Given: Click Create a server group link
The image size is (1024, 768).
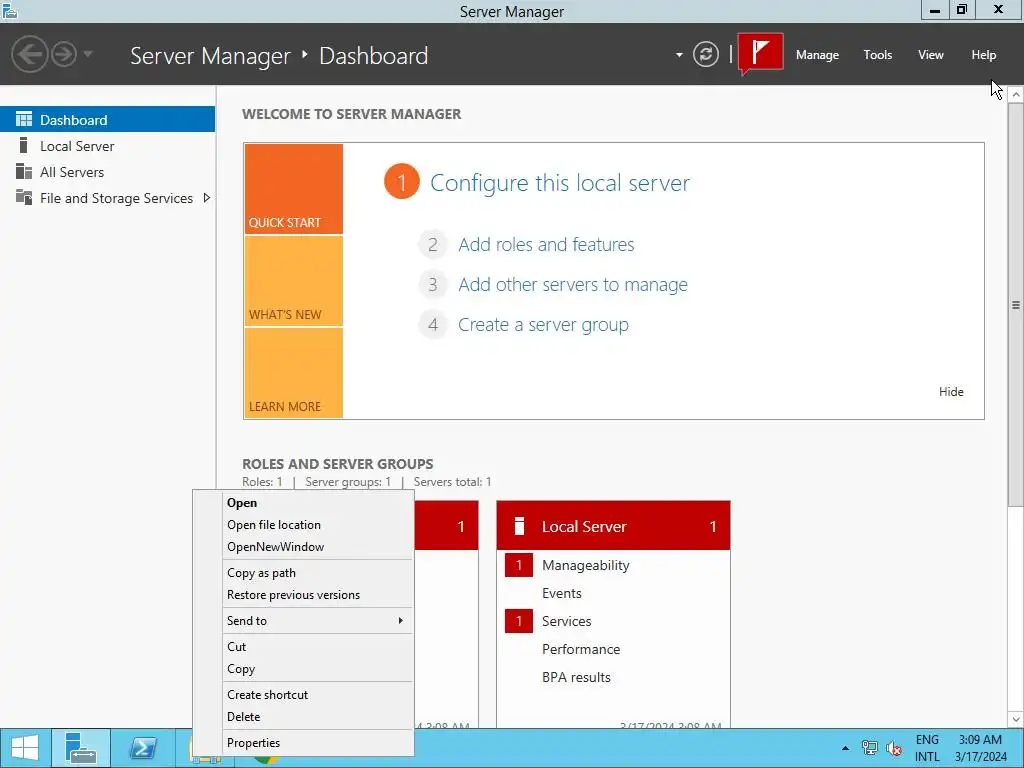Looking at the screenshot, I should [x=543, y=325].
